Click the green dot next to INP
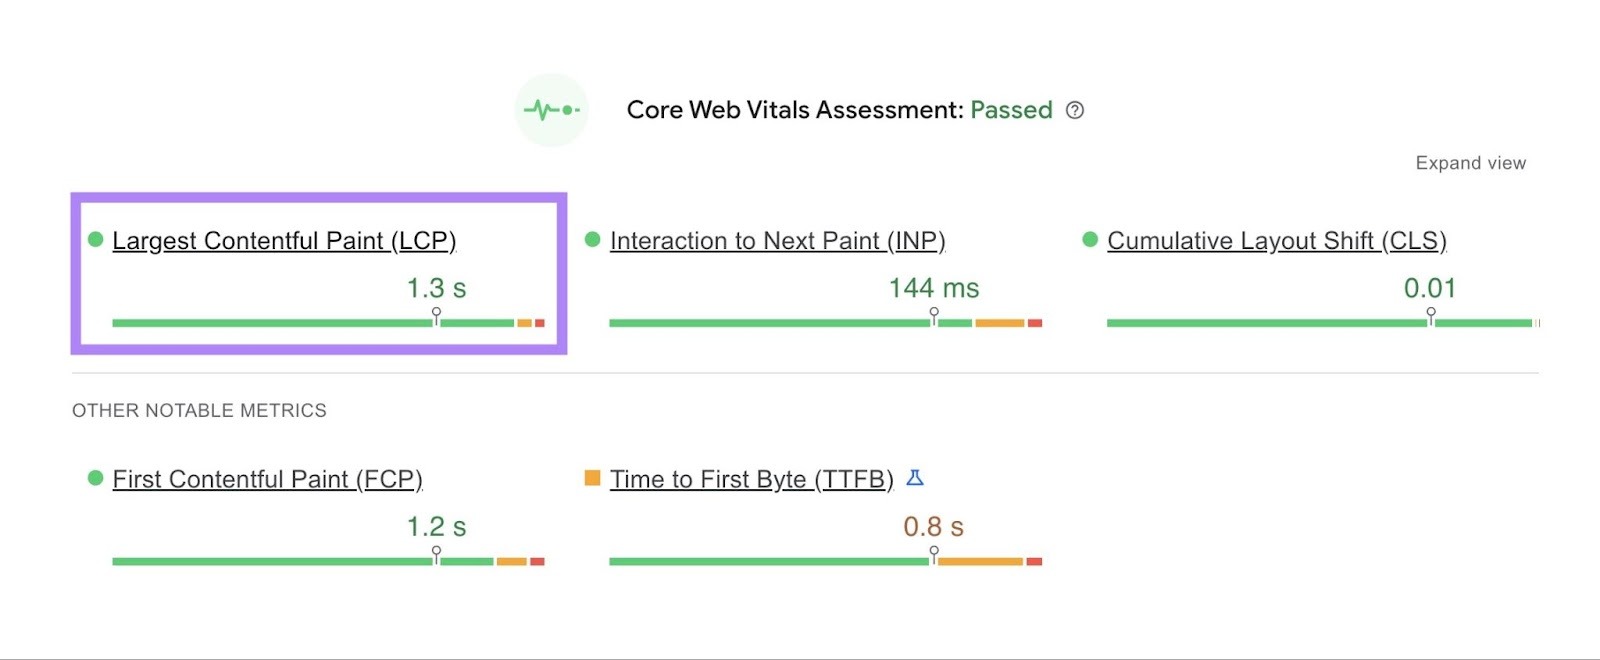Viewport: 1600px width, 660px height. pos(592,238)
